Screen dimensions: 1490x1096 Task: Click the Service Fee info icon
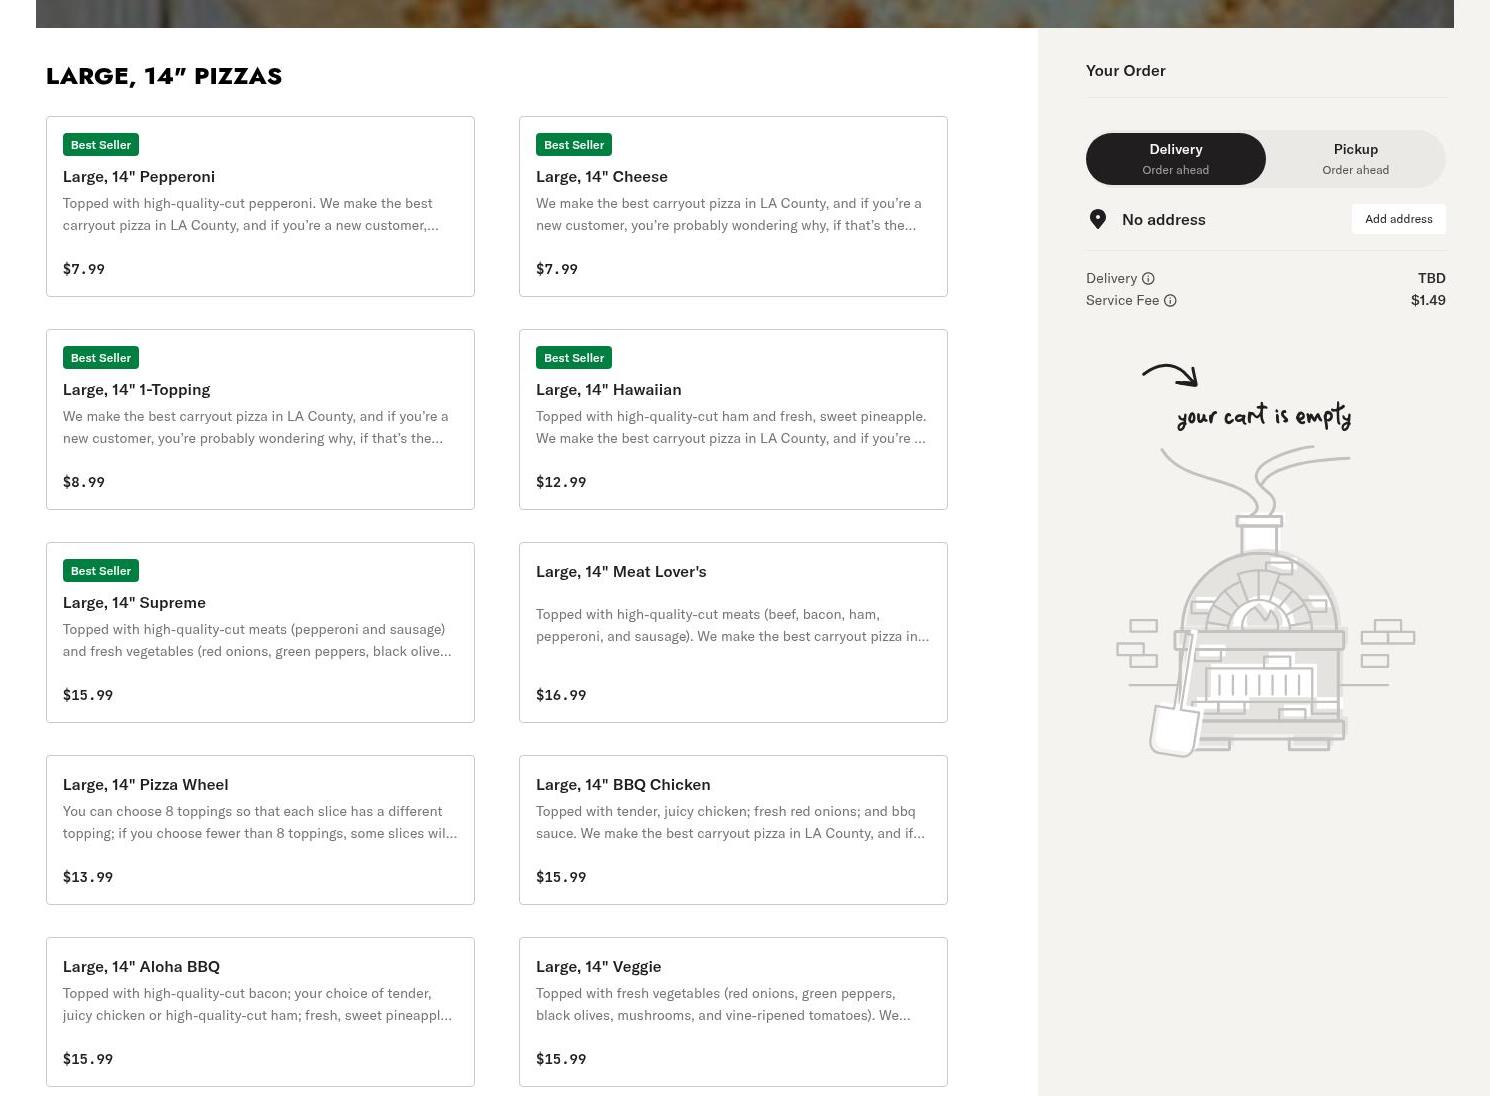pyautogui.click(x=1170, y=301)
